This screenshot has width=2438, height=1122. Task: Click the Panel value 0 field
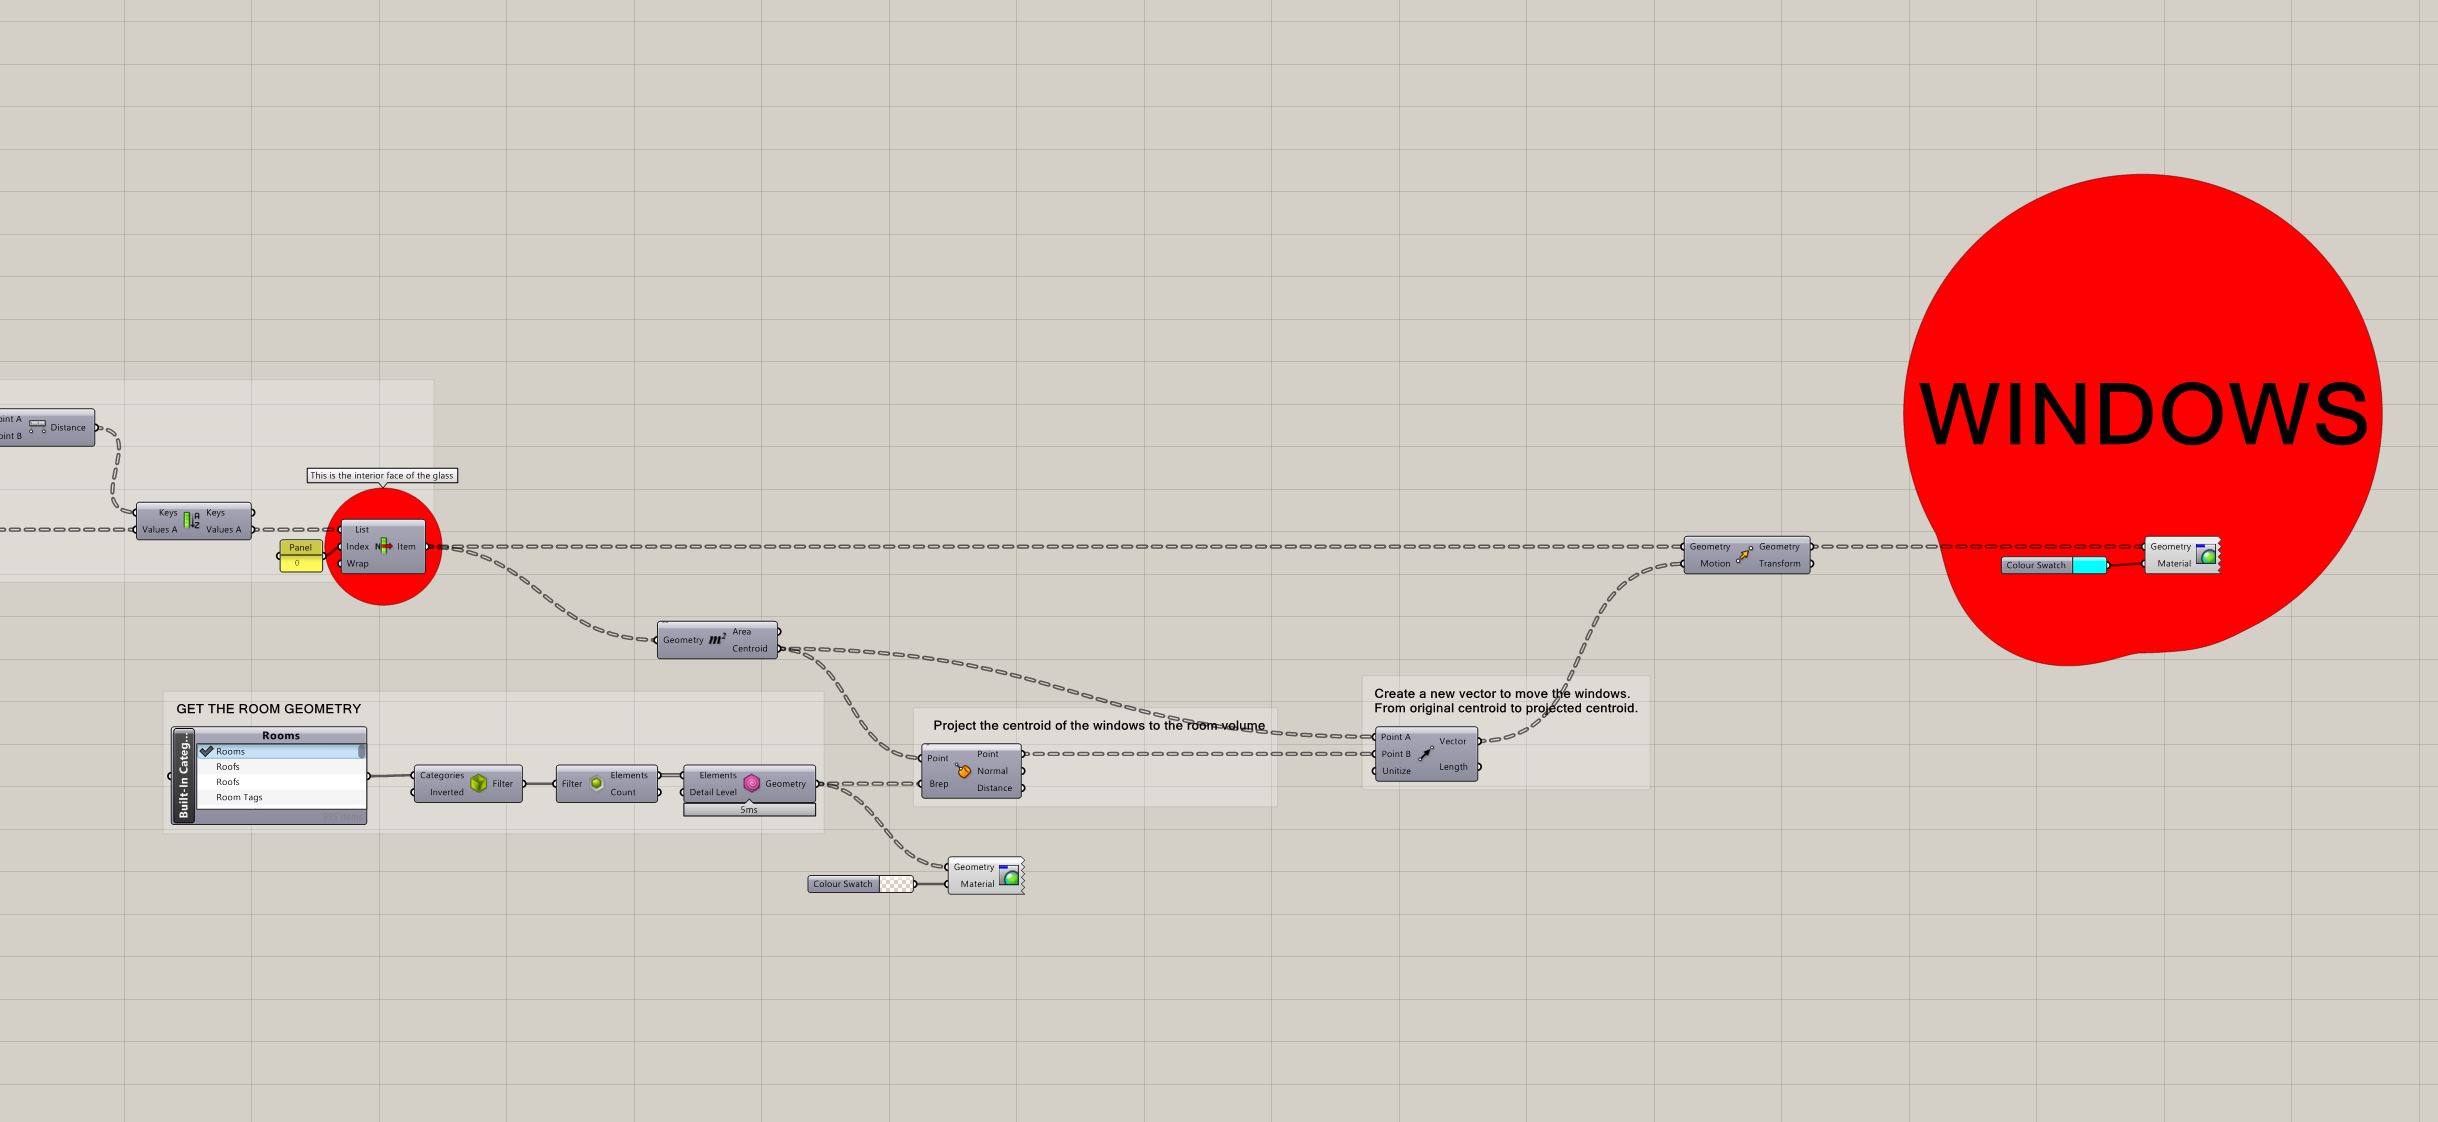[x=300, y=563]
